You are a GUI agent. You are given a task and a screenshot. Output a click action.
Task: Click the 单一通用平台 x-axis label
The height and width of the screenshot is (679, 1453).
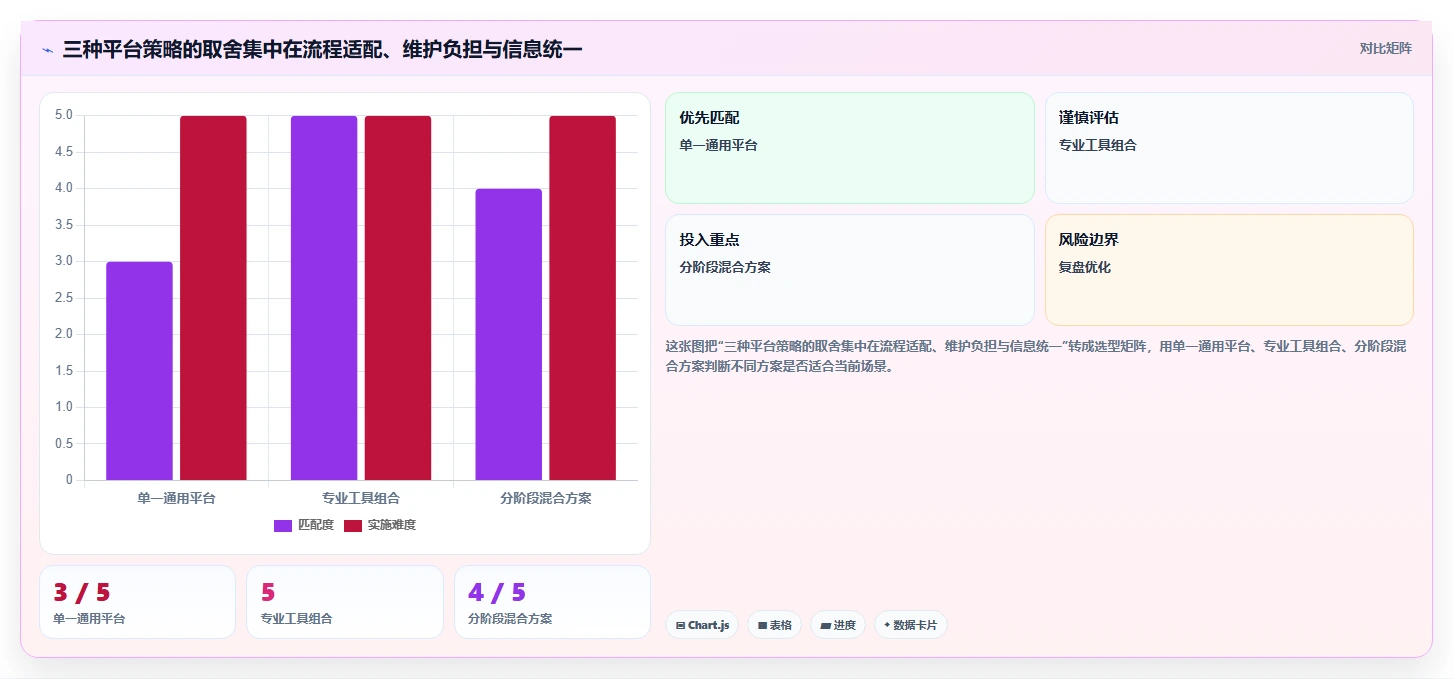(x=176, y=498)
